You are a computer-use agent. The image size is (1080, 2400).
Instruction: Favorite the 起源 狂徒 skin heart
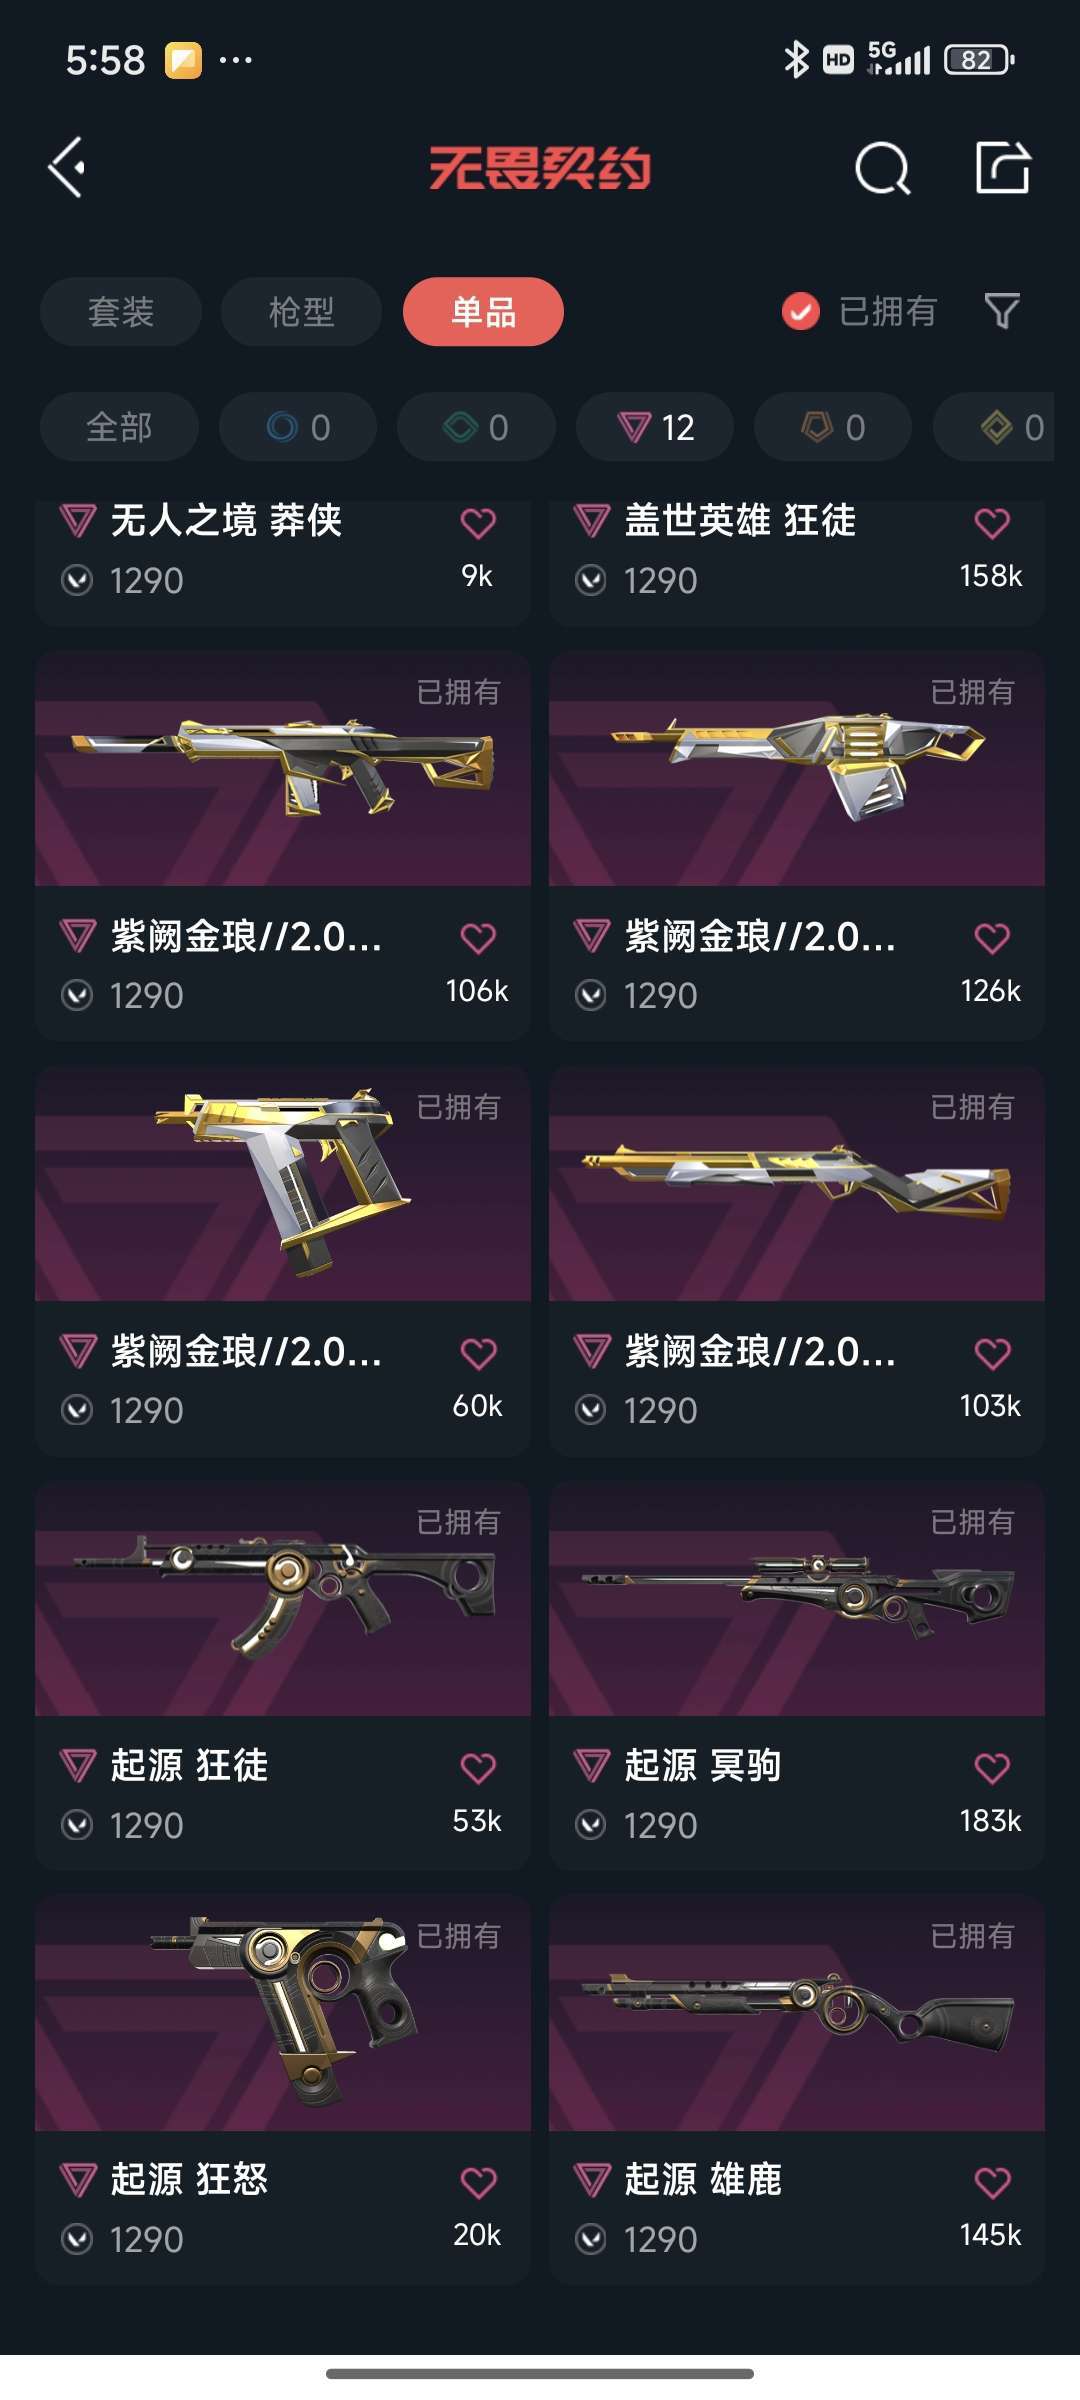pos(478,1768)
